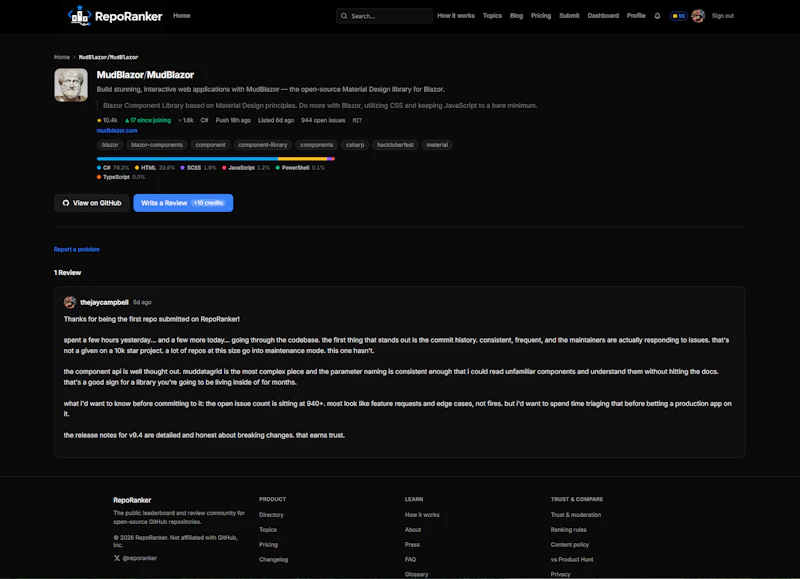Image resolution: width=800 pixels, height=579 pixels.
Task: Click the search magnifier icon
Action: click(344, 16)
